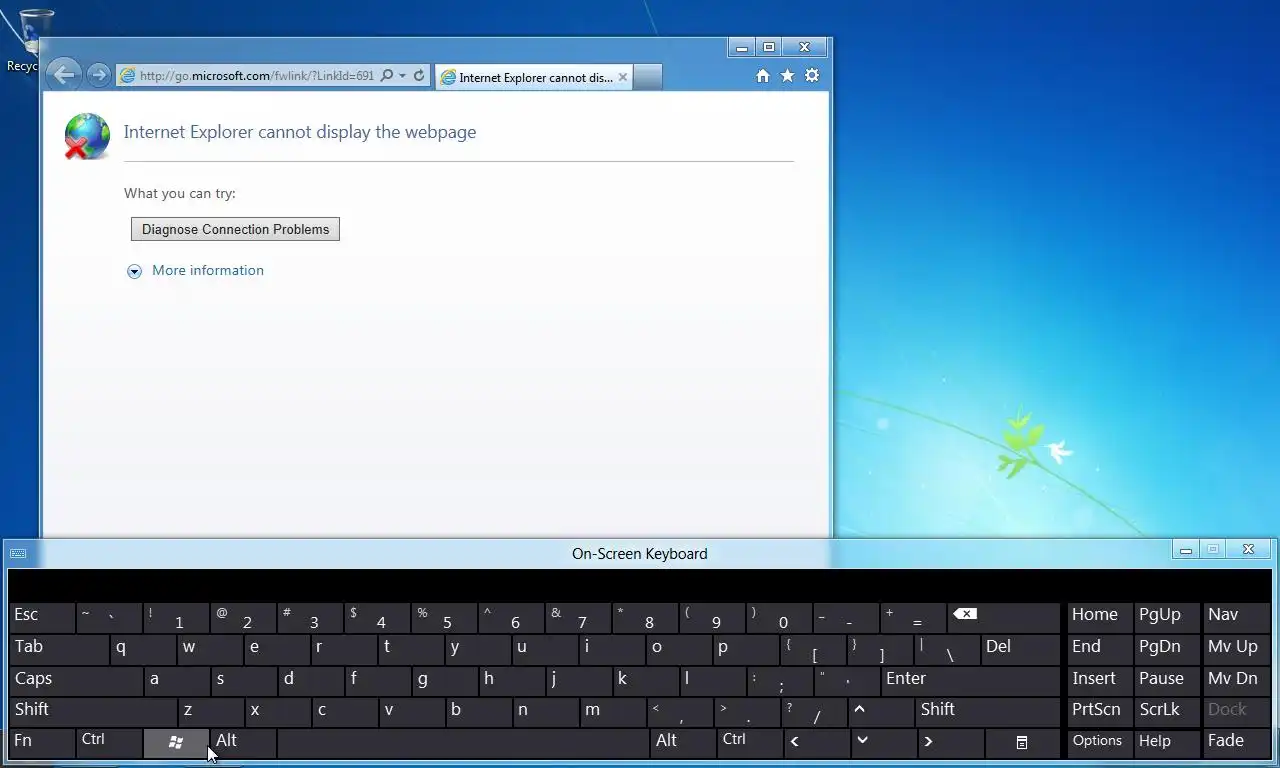Tap the 1 and exclamation key
Image resolution: width=1280 pixels, height=768 pixels.
[176, 618]
